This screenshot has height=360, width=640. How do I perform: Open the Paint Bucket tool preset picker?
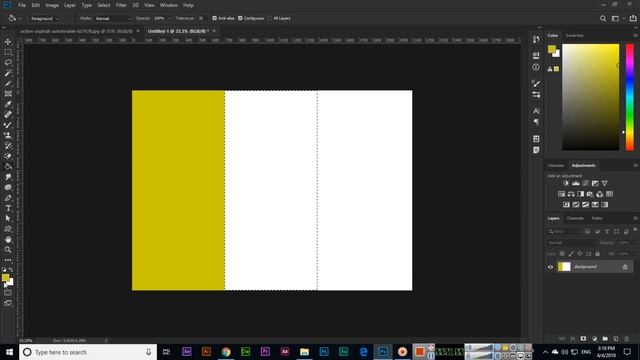click(x=15, y=18)
